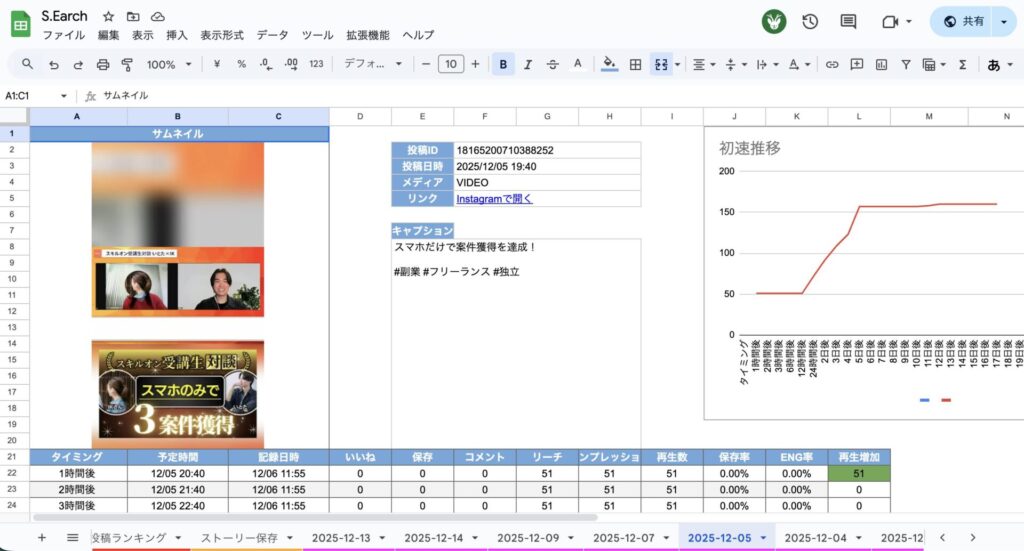Image resolution: width=1024 pixels, height=551 pixels.
Task: Click the 共有 share button
Action: pos(963,21)
